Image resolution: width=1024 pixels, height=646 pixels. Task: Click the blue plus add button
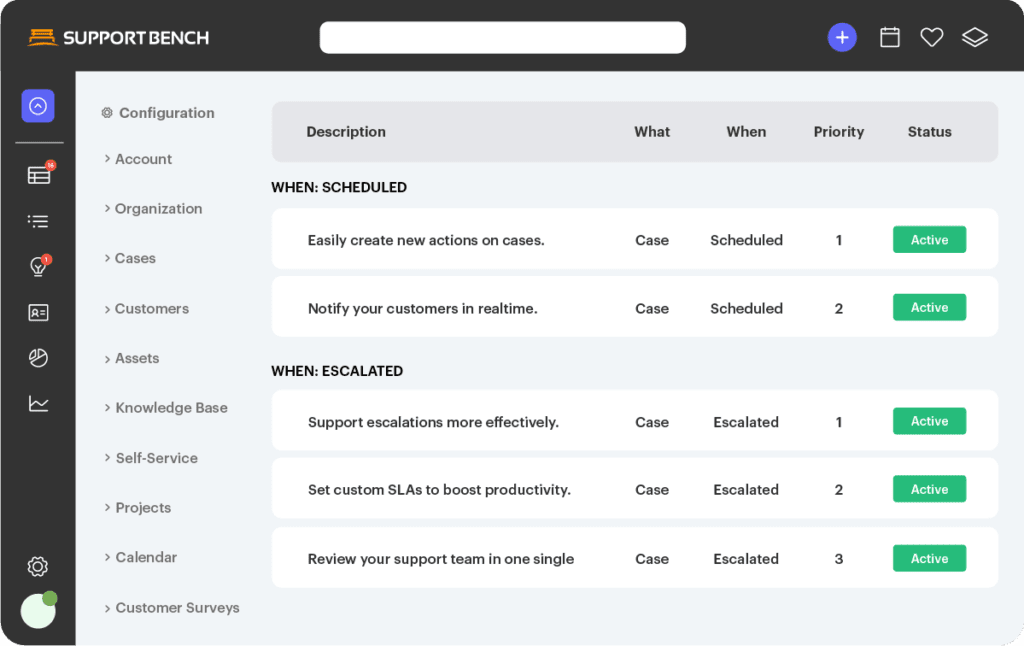[842, 38]
